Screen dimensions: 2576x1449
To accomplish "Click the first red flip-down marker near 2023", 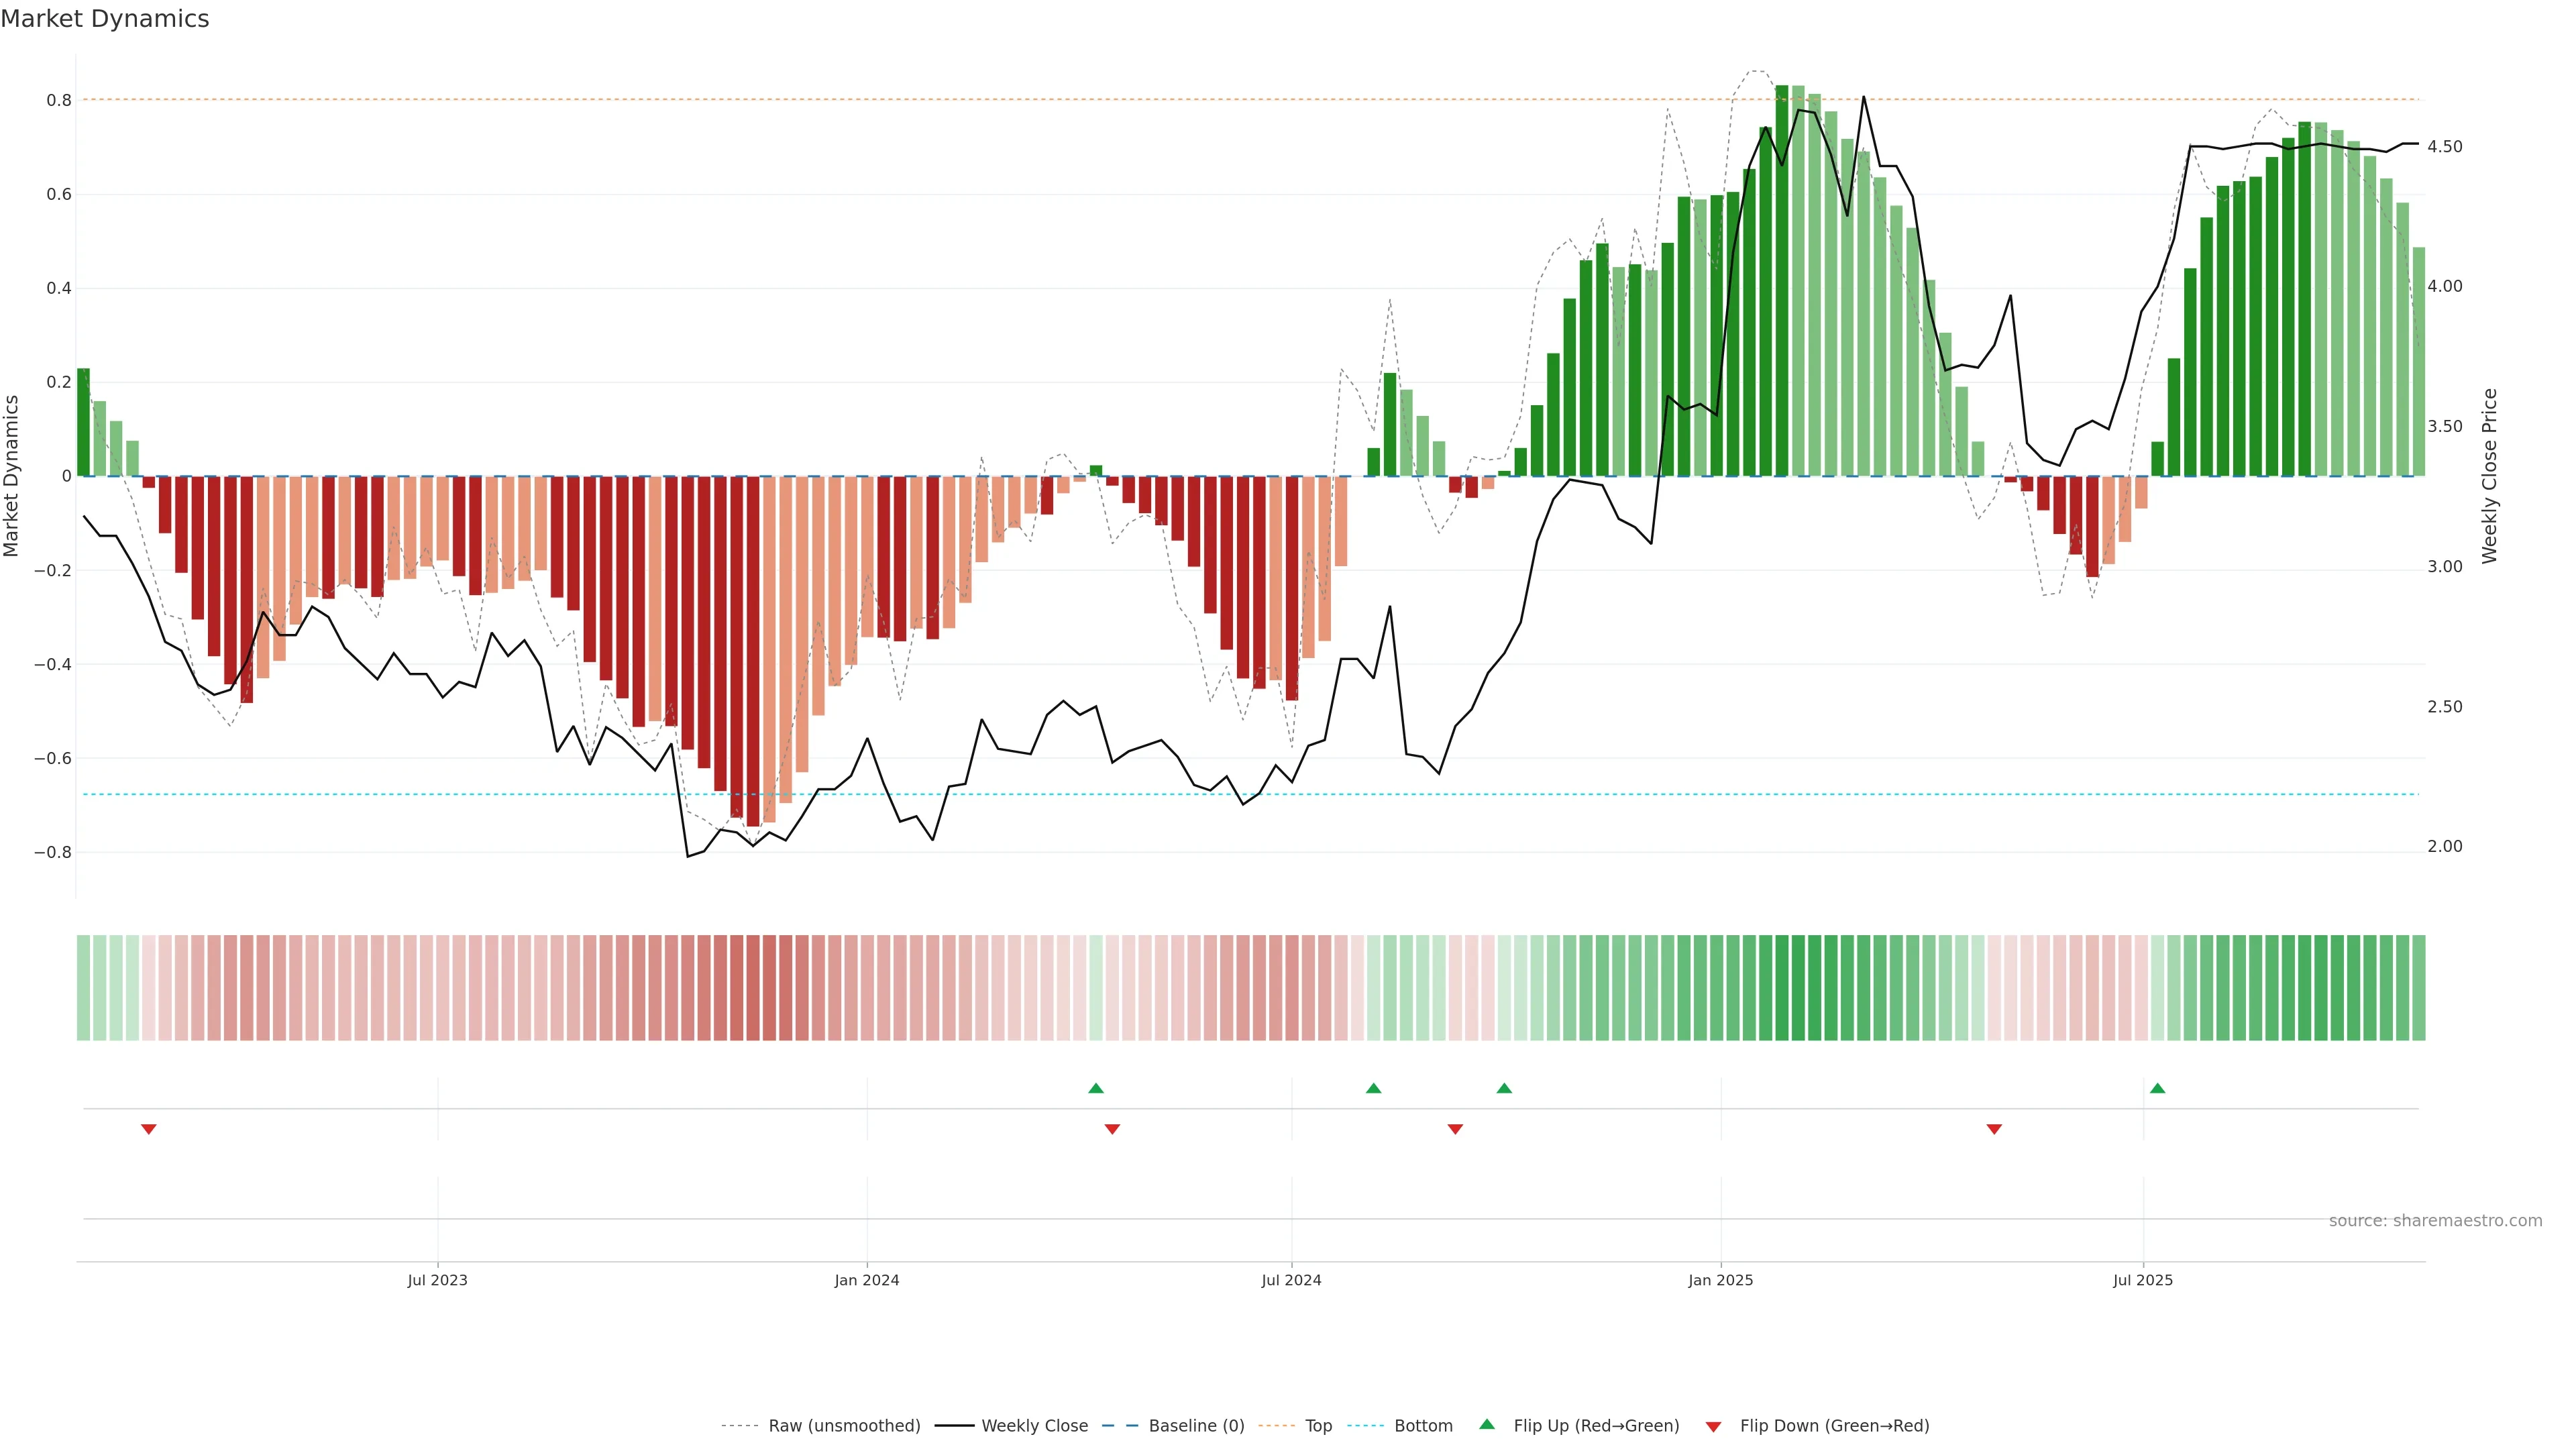I will [x=149, y=1129].
